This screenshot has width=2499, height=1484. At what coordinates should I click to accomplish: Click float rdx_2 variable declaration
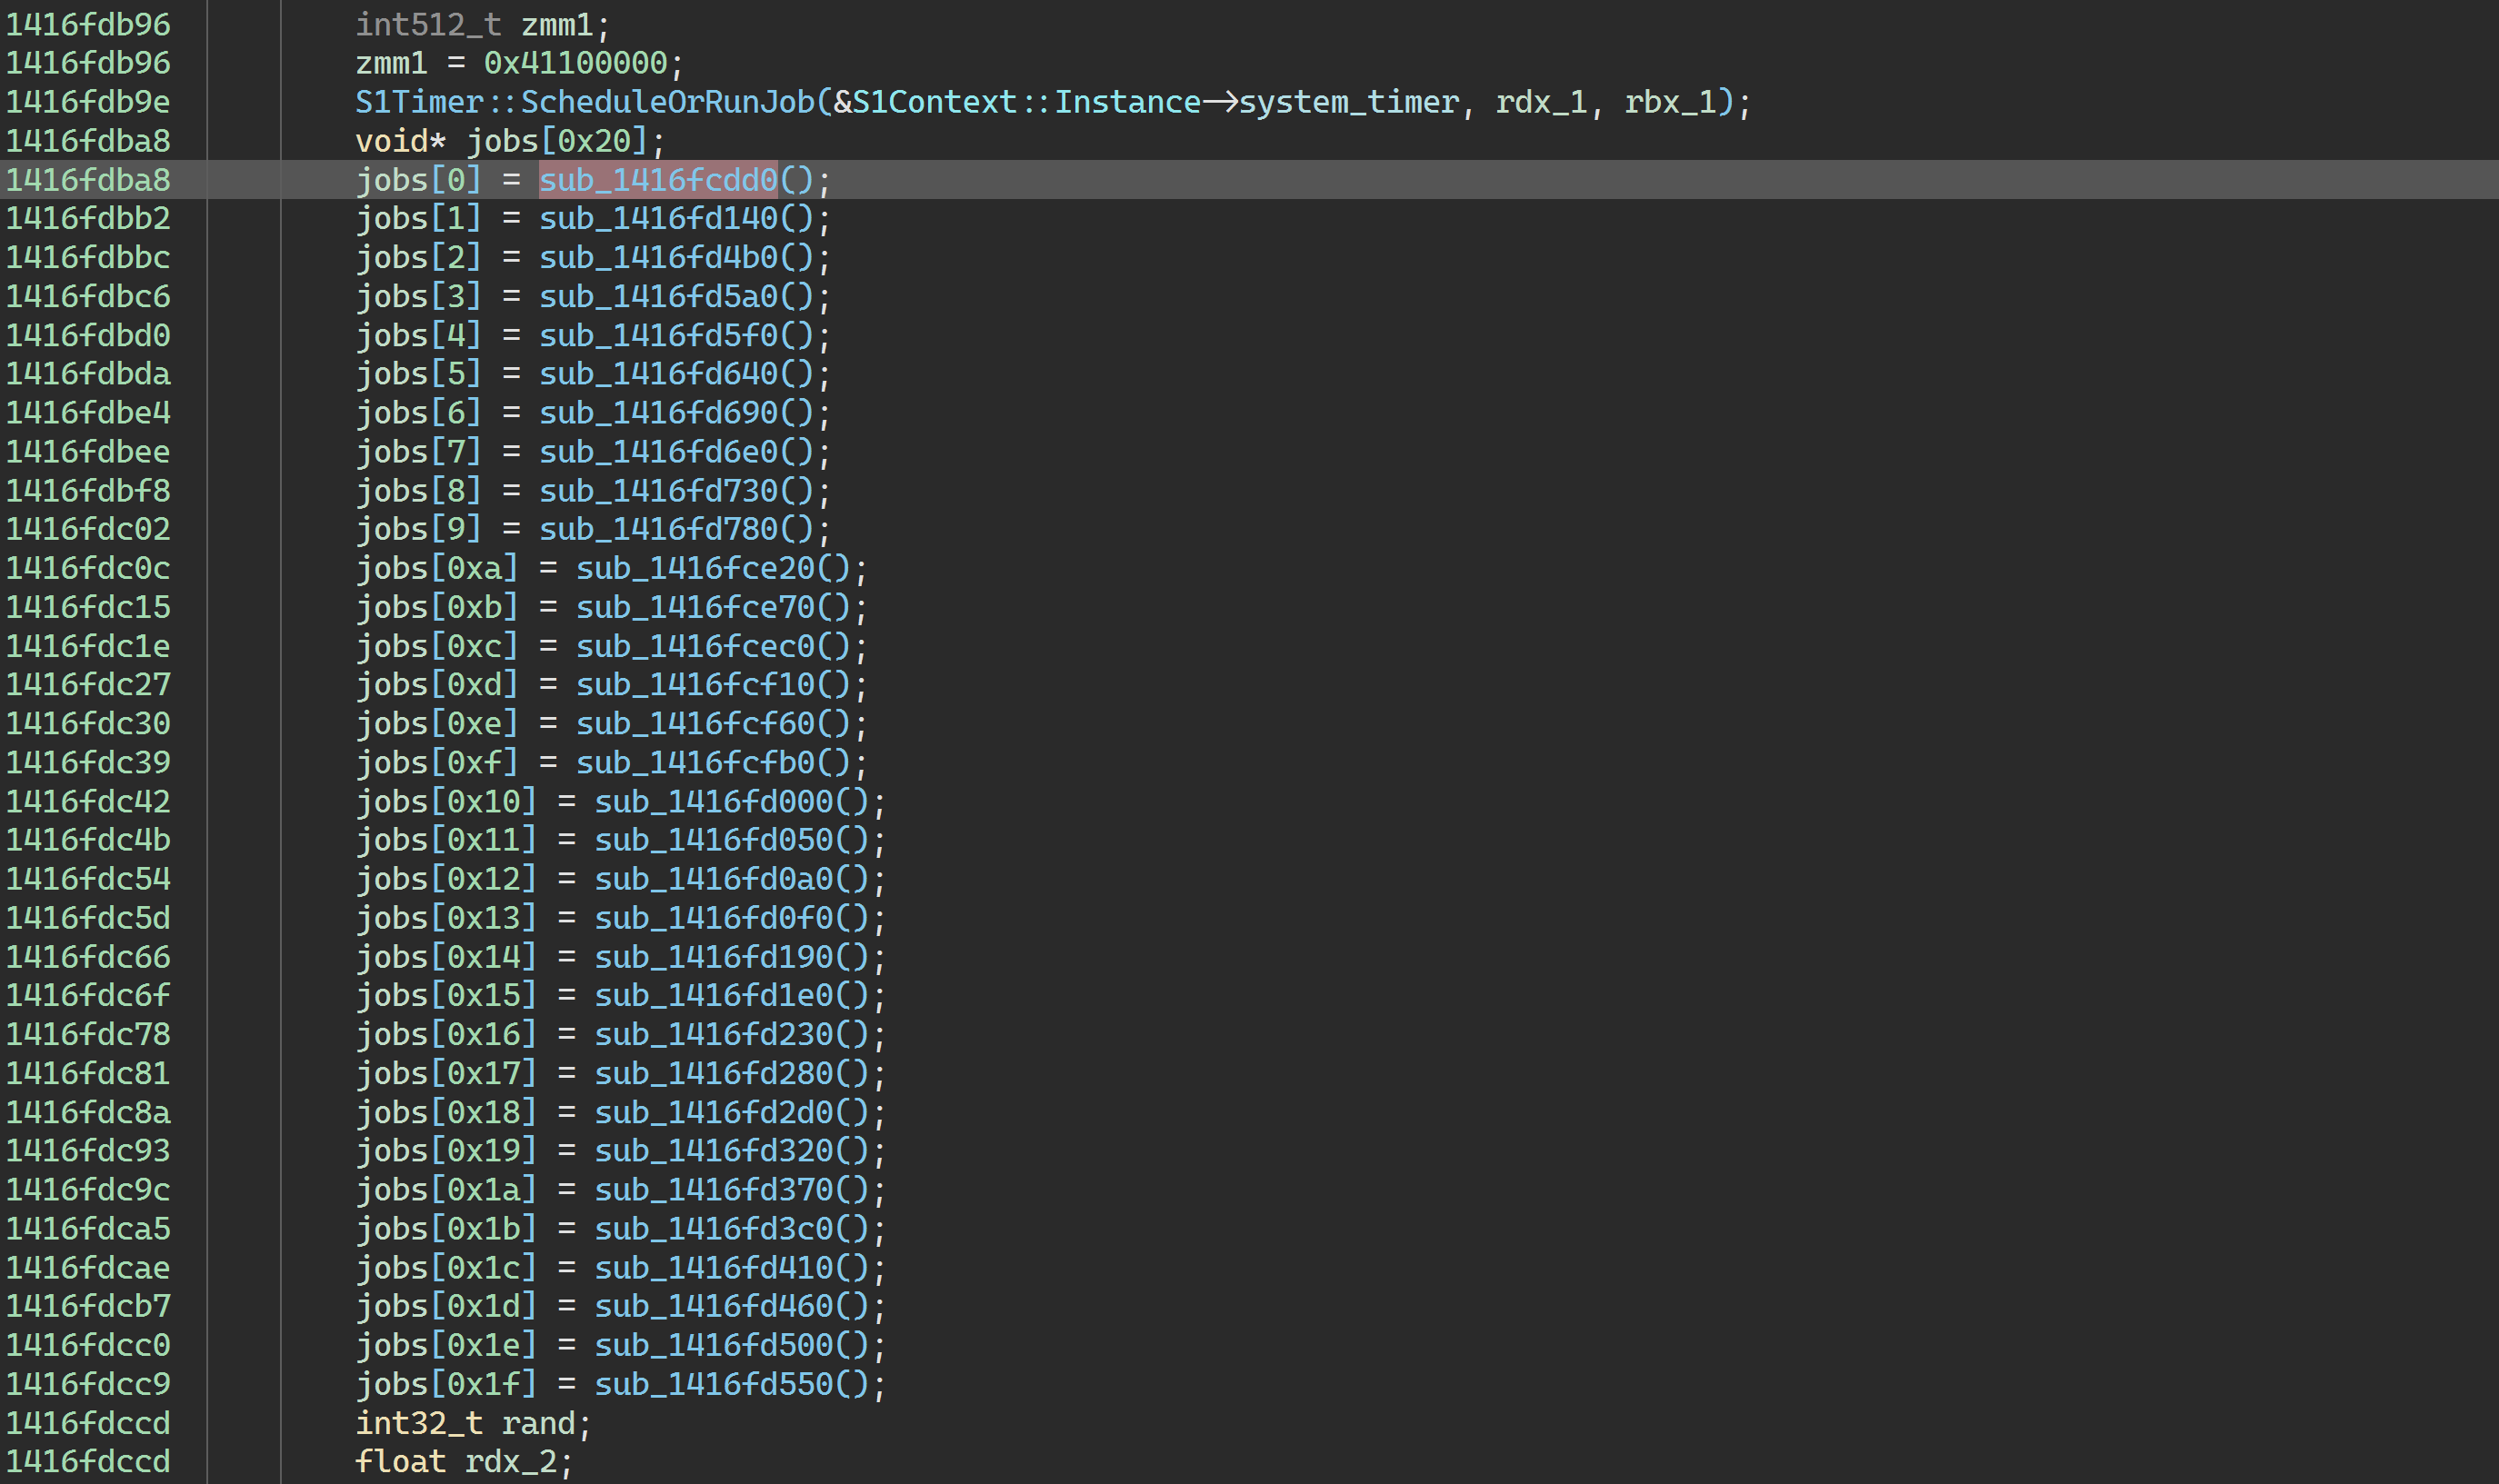(510, 1462)
